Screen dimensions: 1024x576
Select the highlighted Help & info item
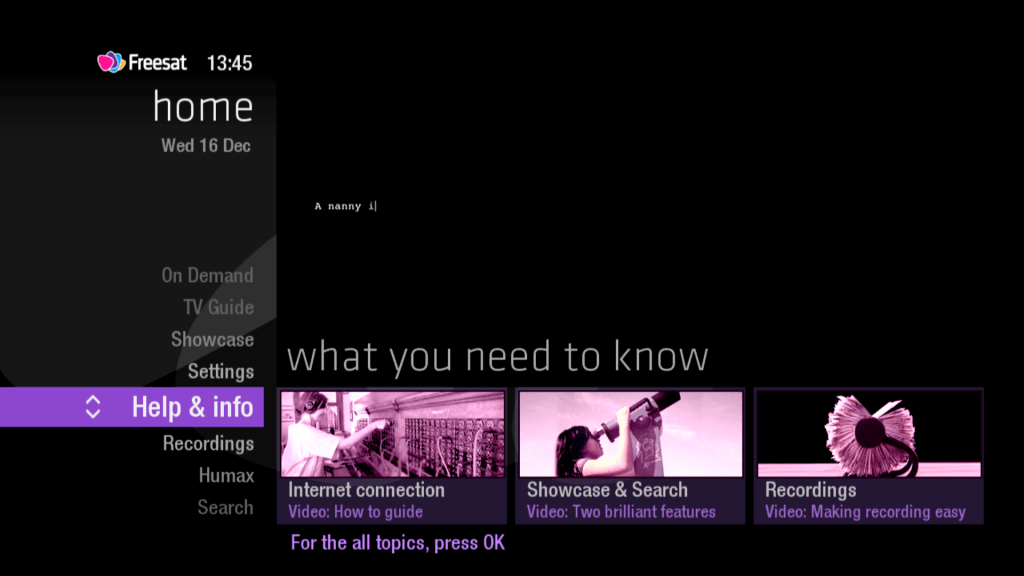pyautogui.click(x=192, y=407)
